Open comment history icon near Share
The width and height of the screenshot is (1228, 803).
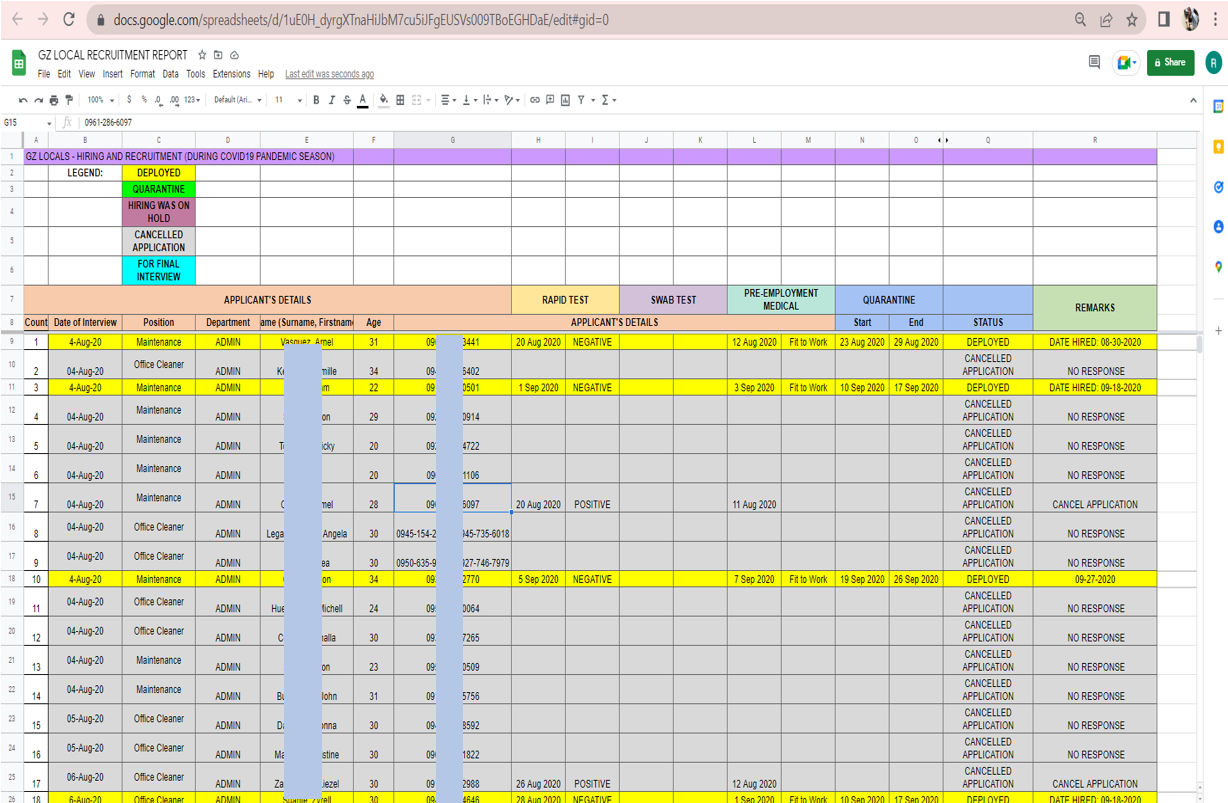pos(1094,62)
